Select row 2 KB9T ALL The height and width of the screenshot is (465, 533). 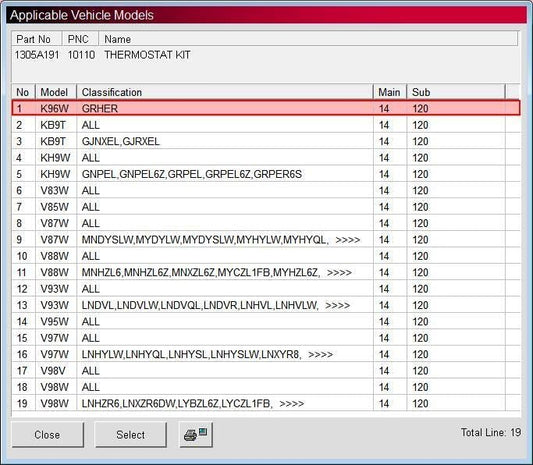pos(266,125)
